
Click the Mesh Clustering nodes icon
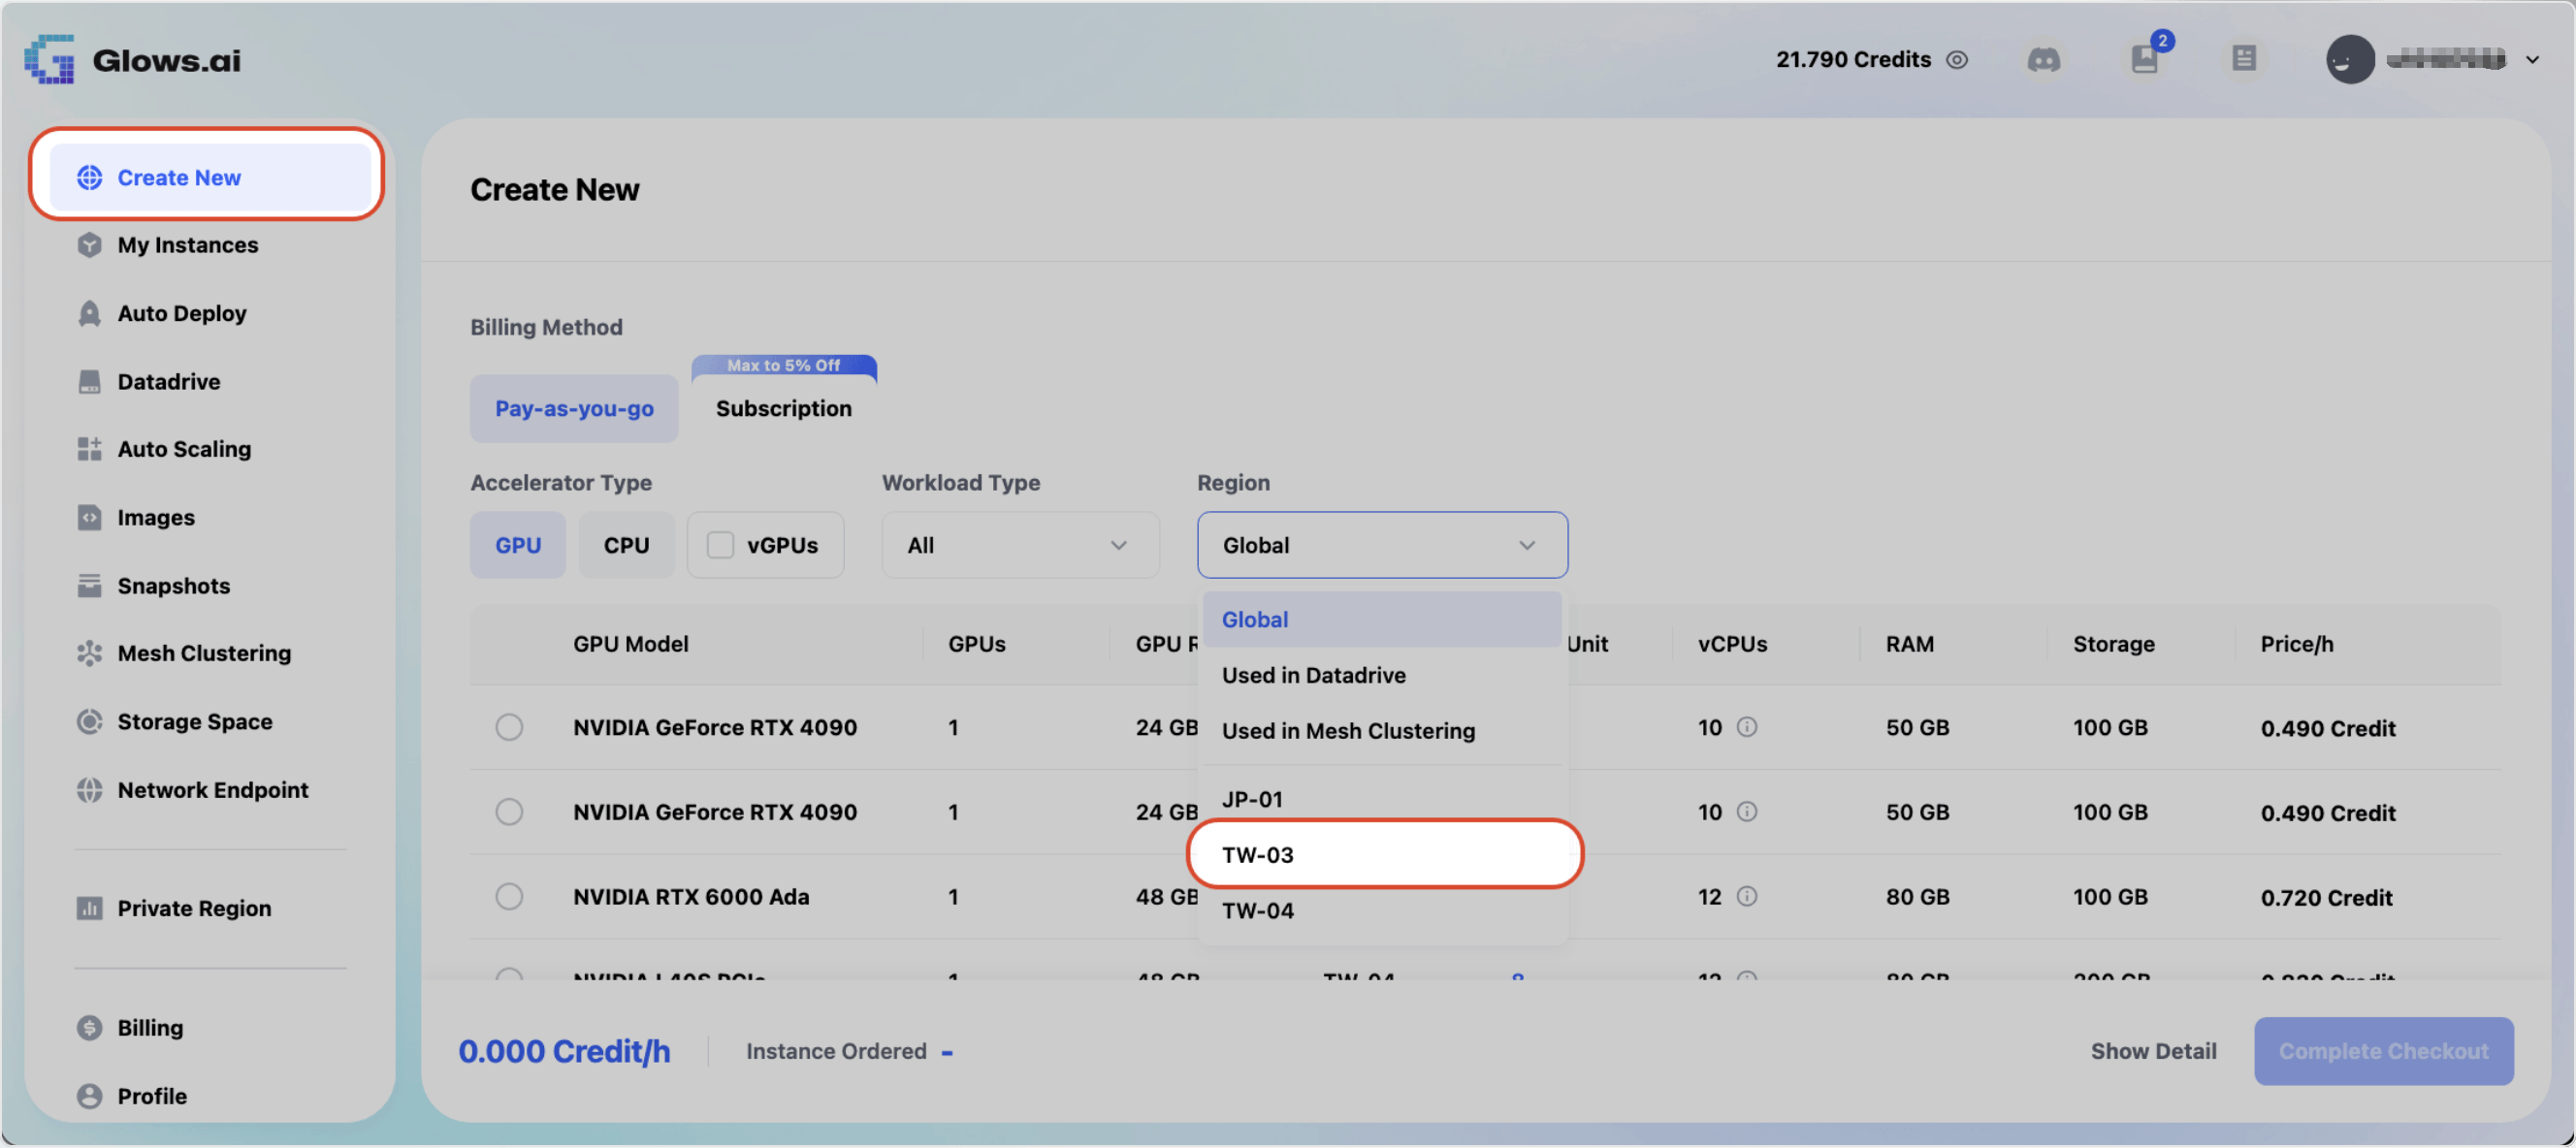tap(90, 654)
